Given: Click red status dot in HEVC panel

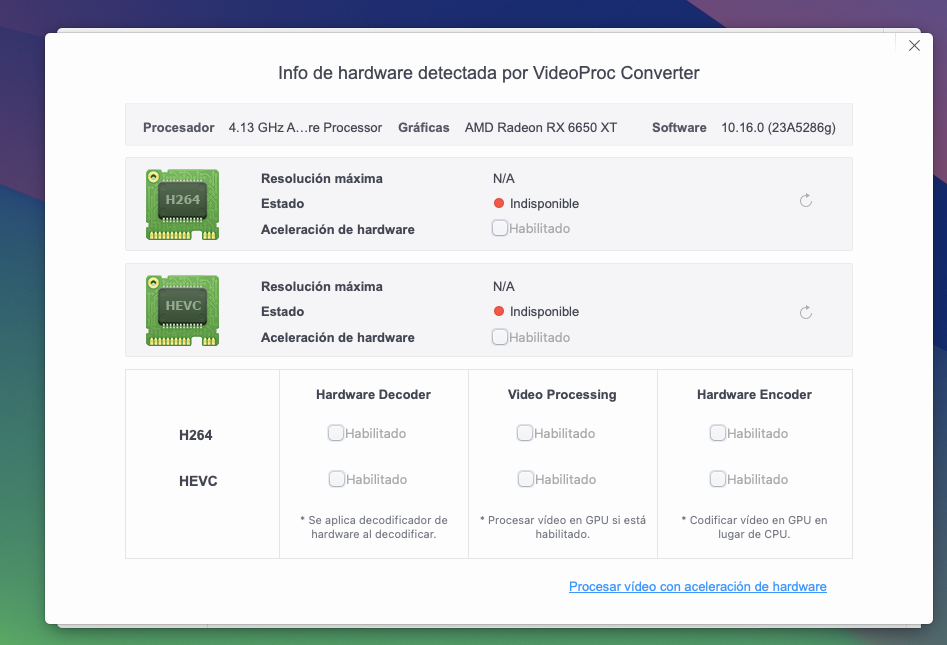Looking at the screenshot, I should click(499, 311).
